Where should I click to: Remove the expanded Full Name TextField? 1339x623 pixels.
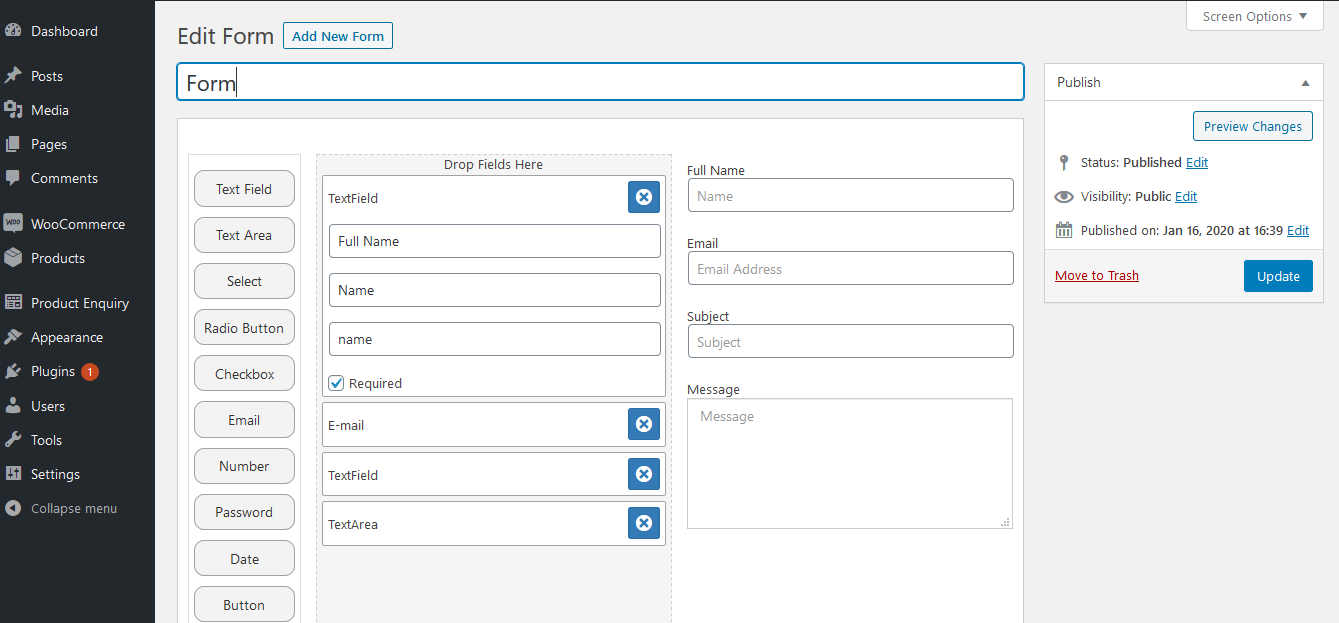[644, 197]
